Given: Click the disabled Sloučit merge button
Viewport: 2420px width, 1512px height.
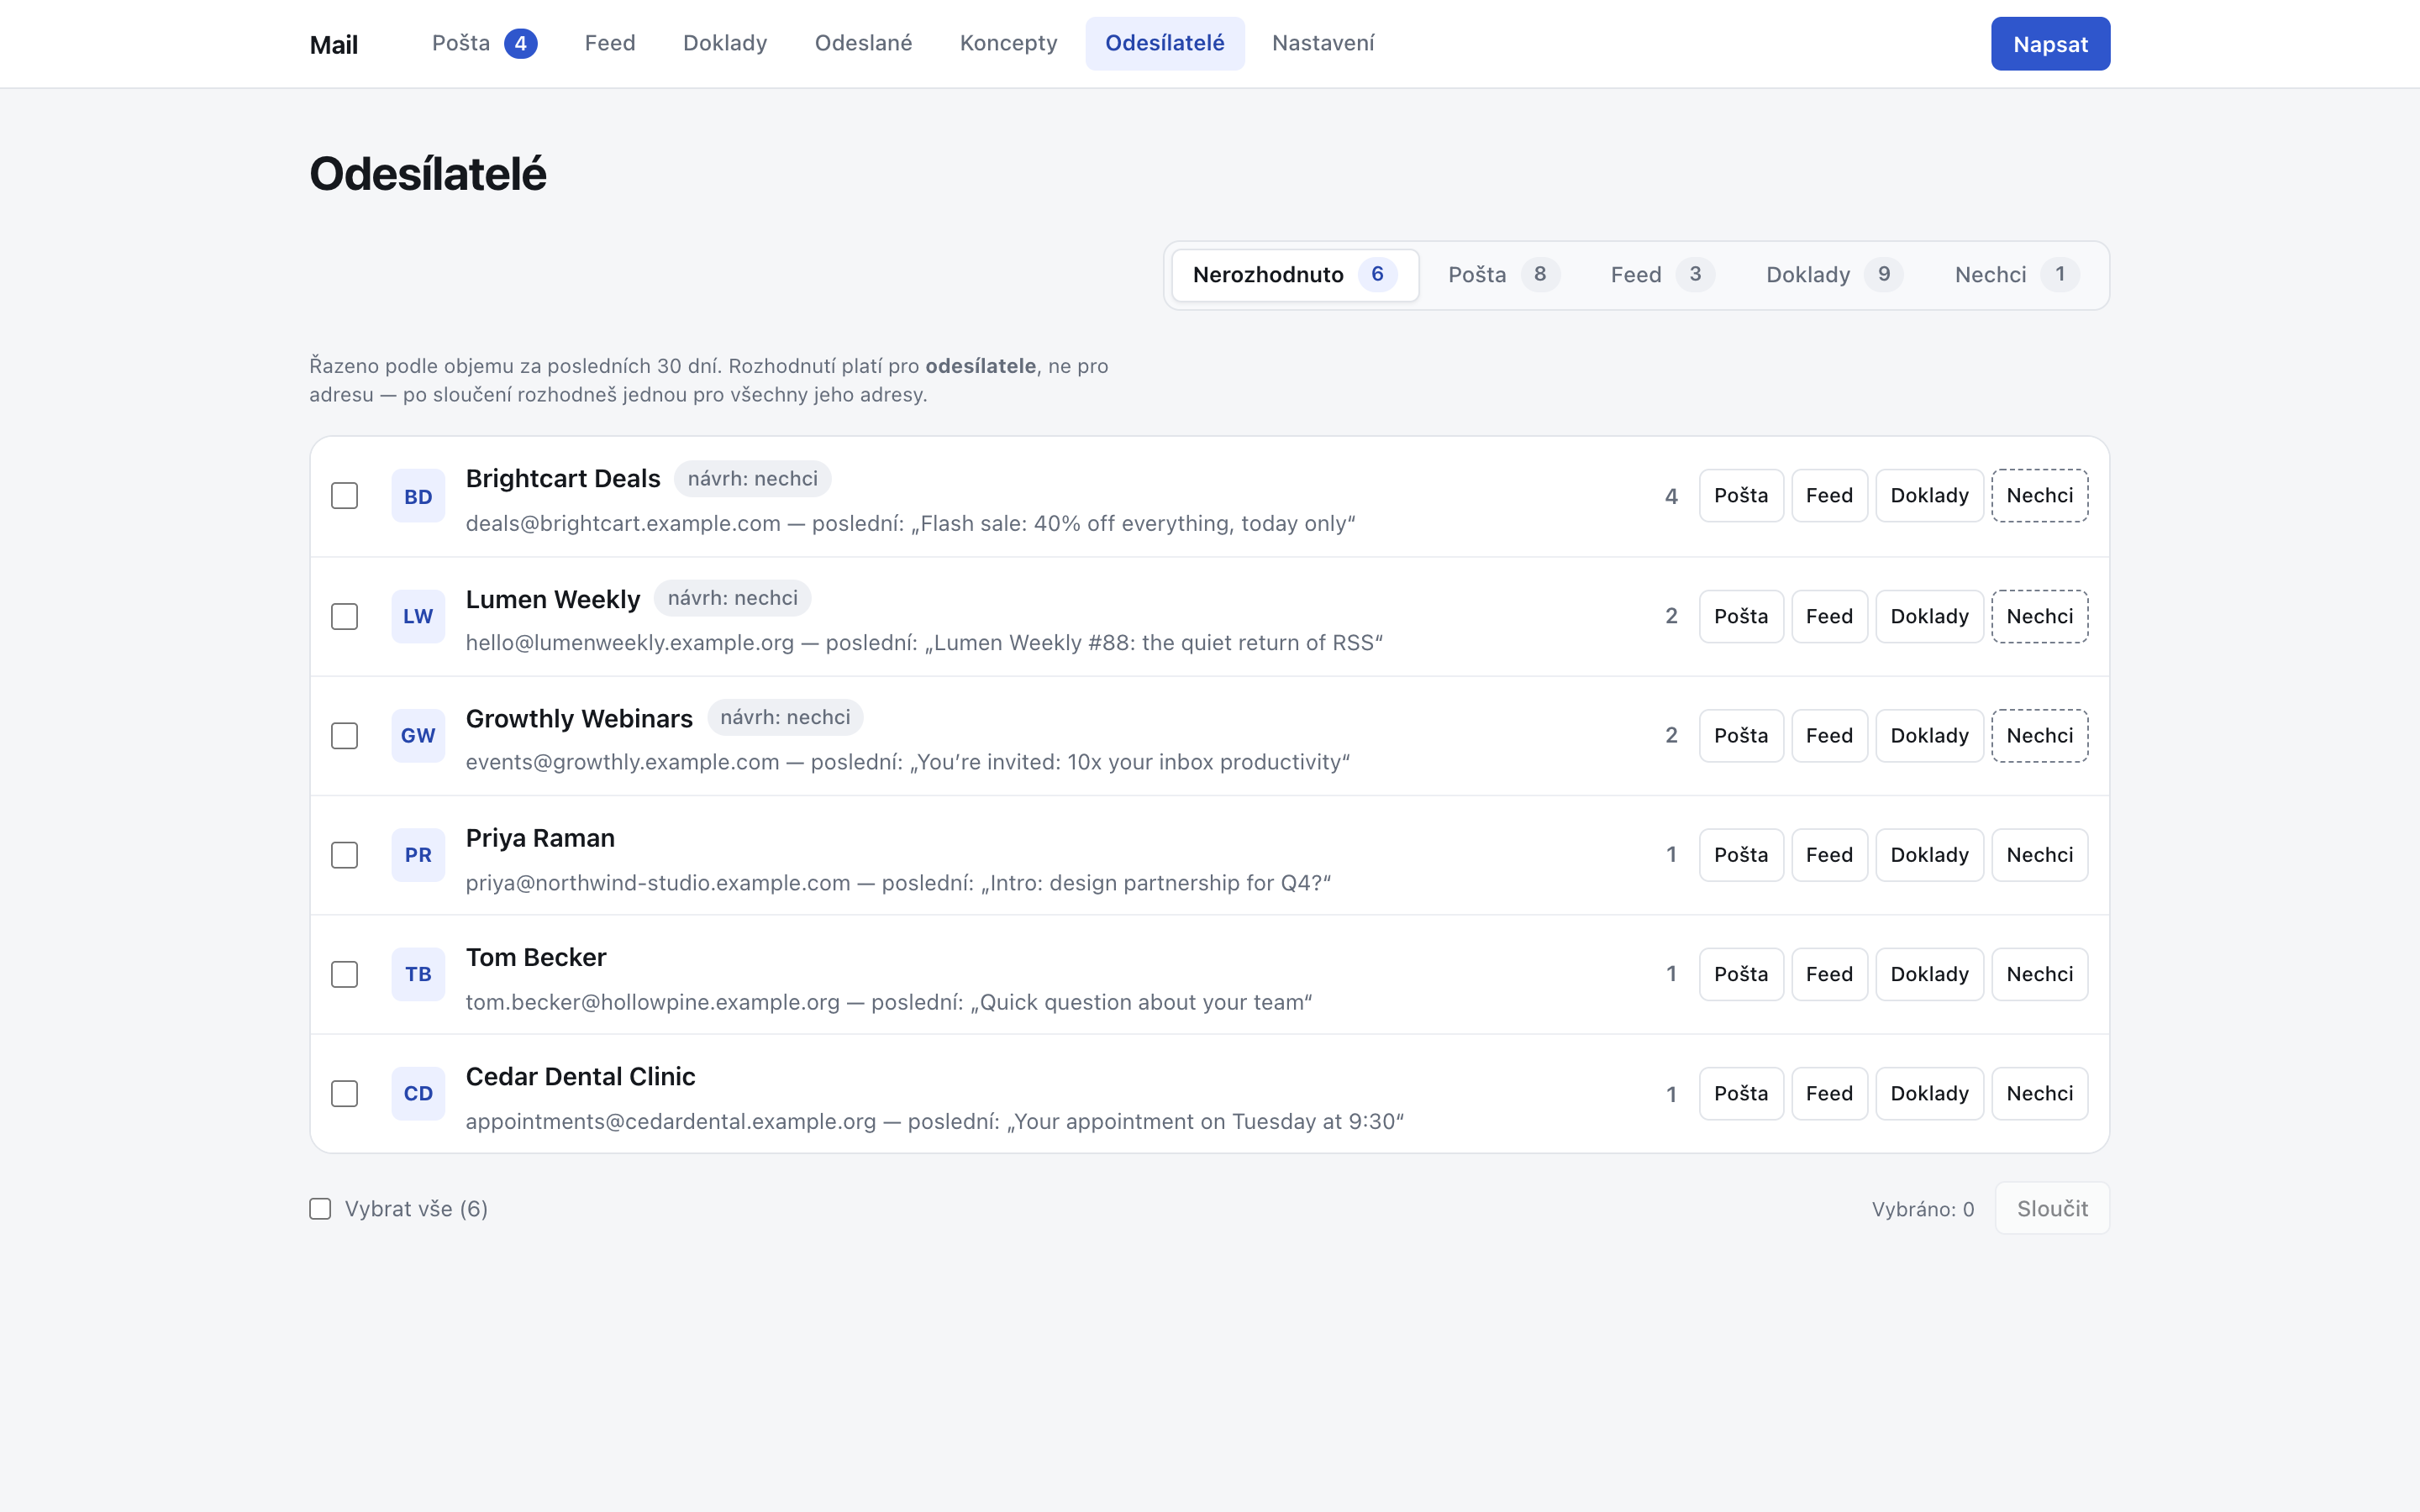Looking at the screenshot, I should coord(2052,1209).
